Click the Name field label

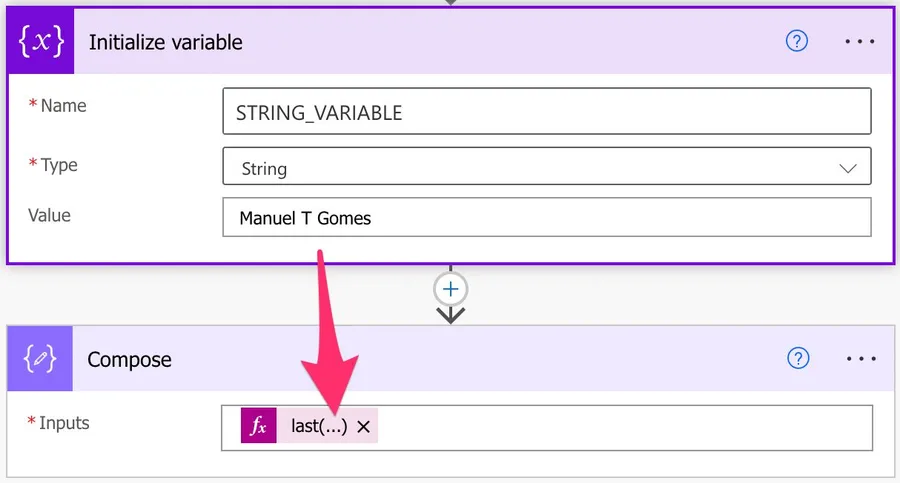[x=63, y=106]
